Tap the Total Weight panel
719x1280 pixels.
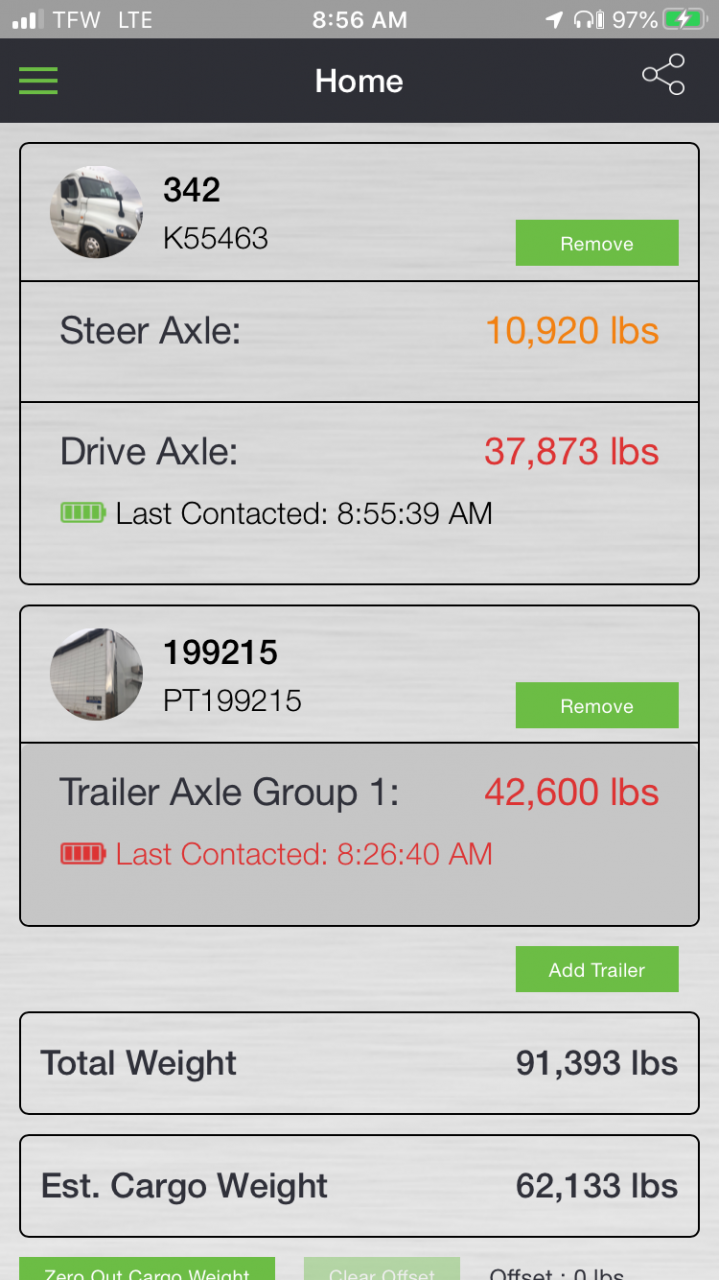pyautogui.click(x=359, y=1063)
